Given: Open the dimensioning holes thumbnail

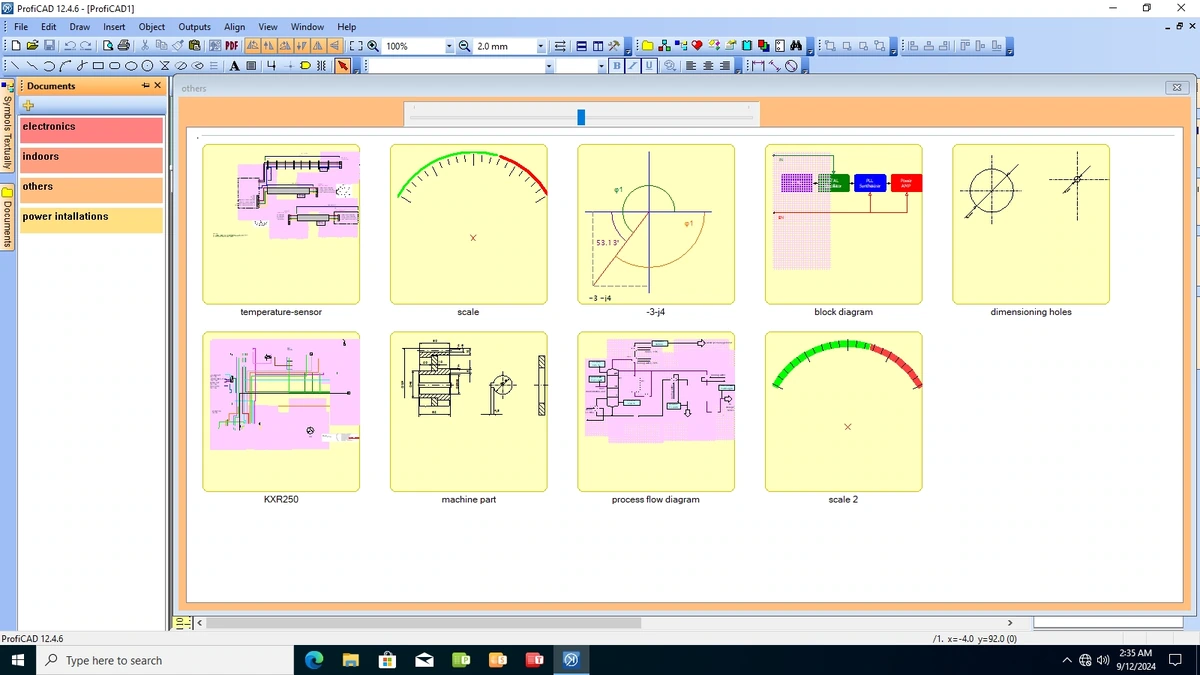Looking at the screenshot, I should [1031, 224].
